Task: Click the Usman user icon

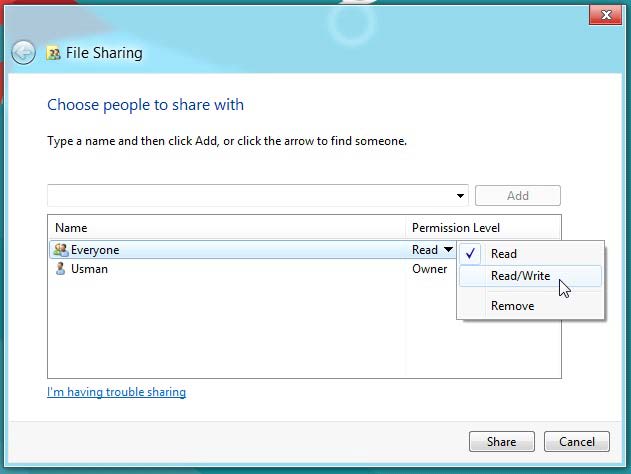Action: tap(61, 269)
